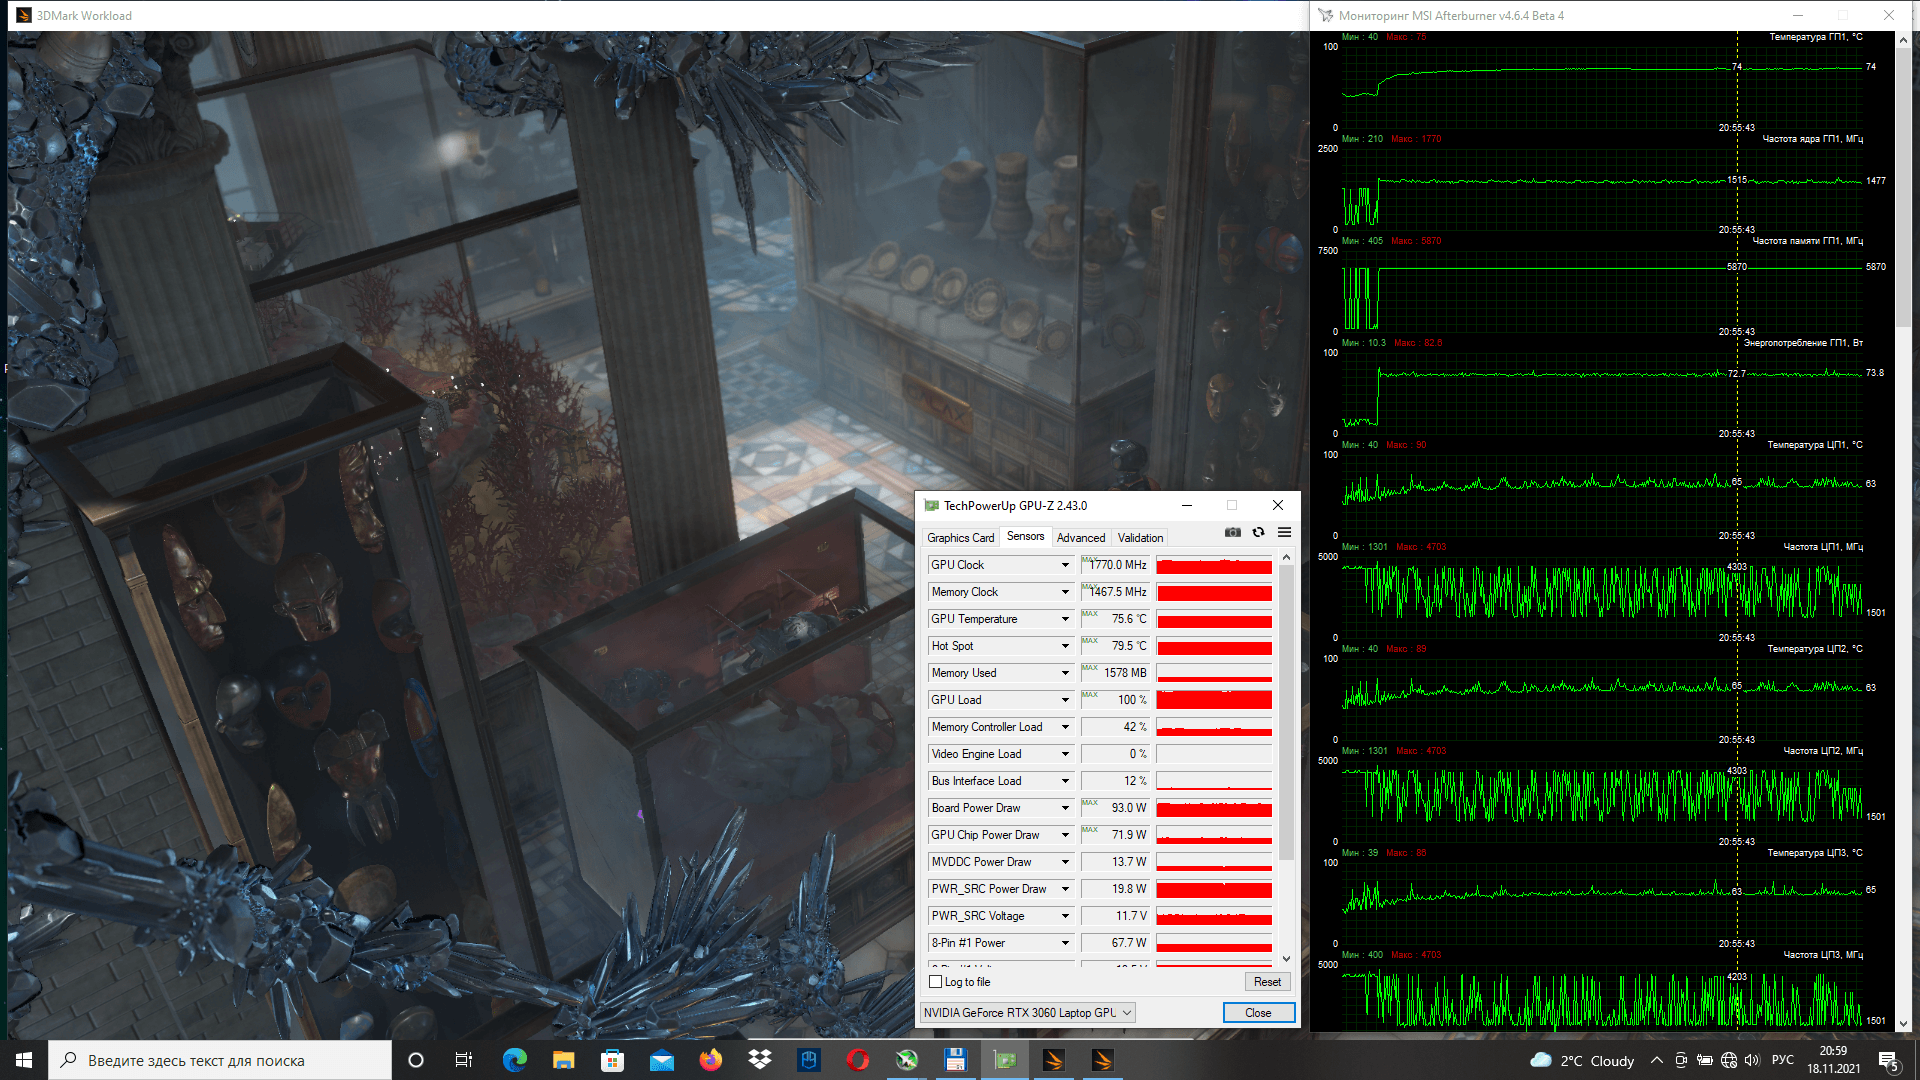Open the GPU-Z hamburger menu
Screen dimensions: 1920x1080
(x=1284, y=533)
